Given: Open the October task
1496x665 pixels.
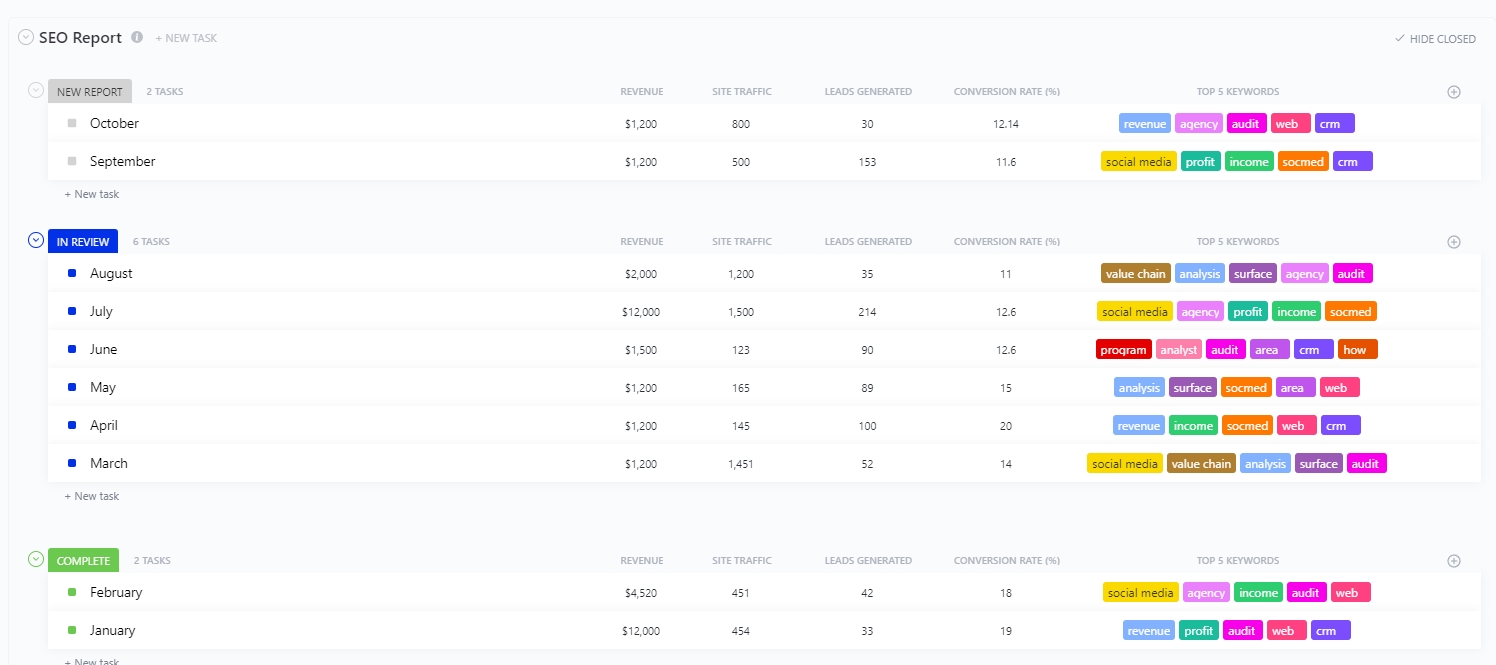Looking at the screenshot, I should click(x=114, y=123).
